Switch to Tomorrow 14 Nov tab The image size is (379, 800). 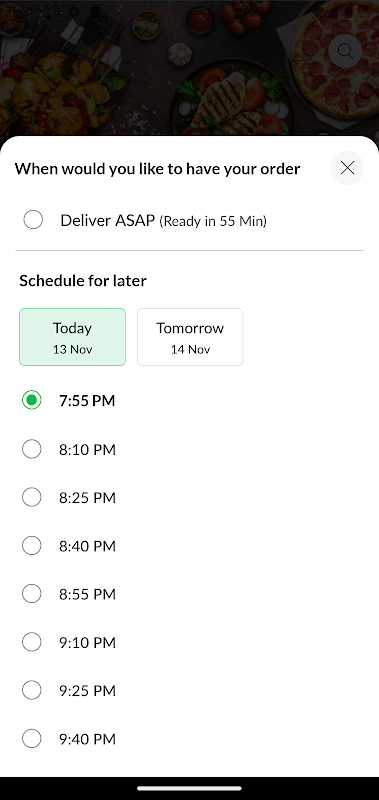pos(190,337)
